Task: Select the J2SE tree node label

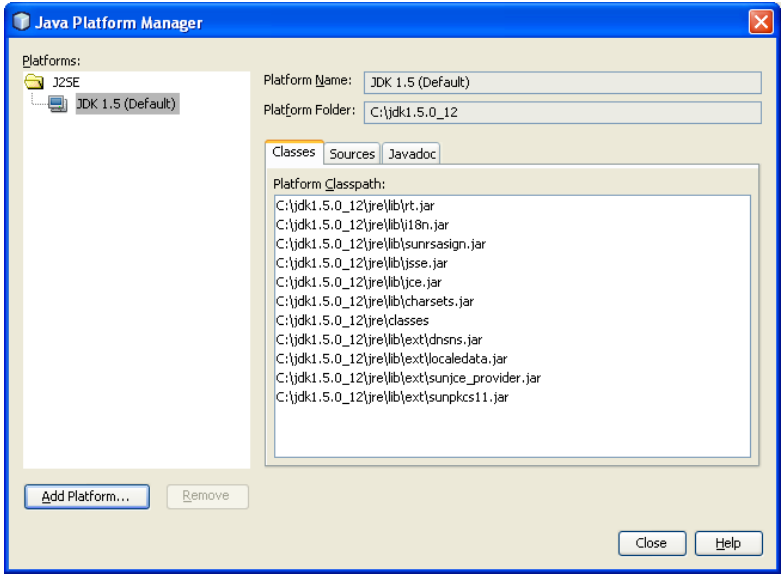Action: [x=66, y=82]
